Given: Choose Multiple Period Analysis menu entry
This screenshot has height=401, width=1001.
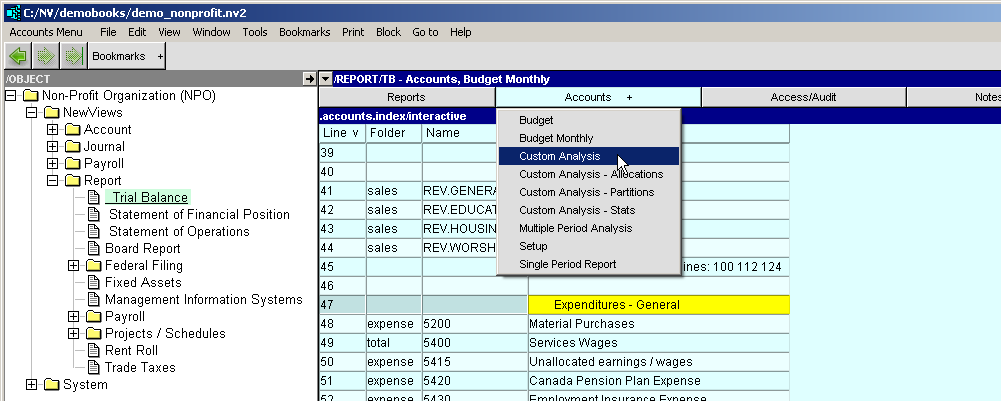Looking at the screenshot, I should (x=575, y=228).
